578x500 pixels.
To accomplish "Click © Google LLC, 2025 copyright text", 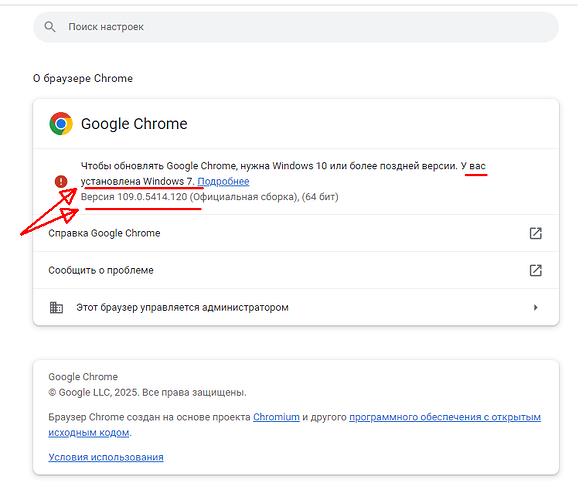I will coord(147,392).
